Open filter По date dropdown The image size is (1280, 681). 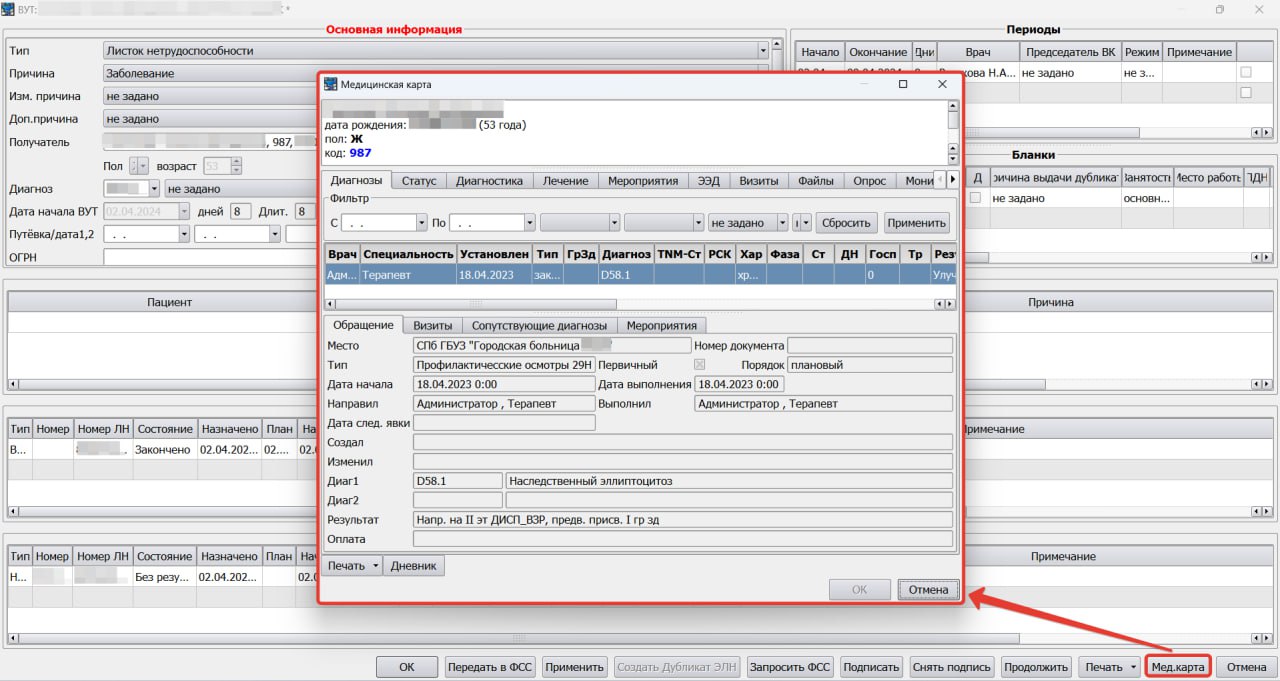530,223
